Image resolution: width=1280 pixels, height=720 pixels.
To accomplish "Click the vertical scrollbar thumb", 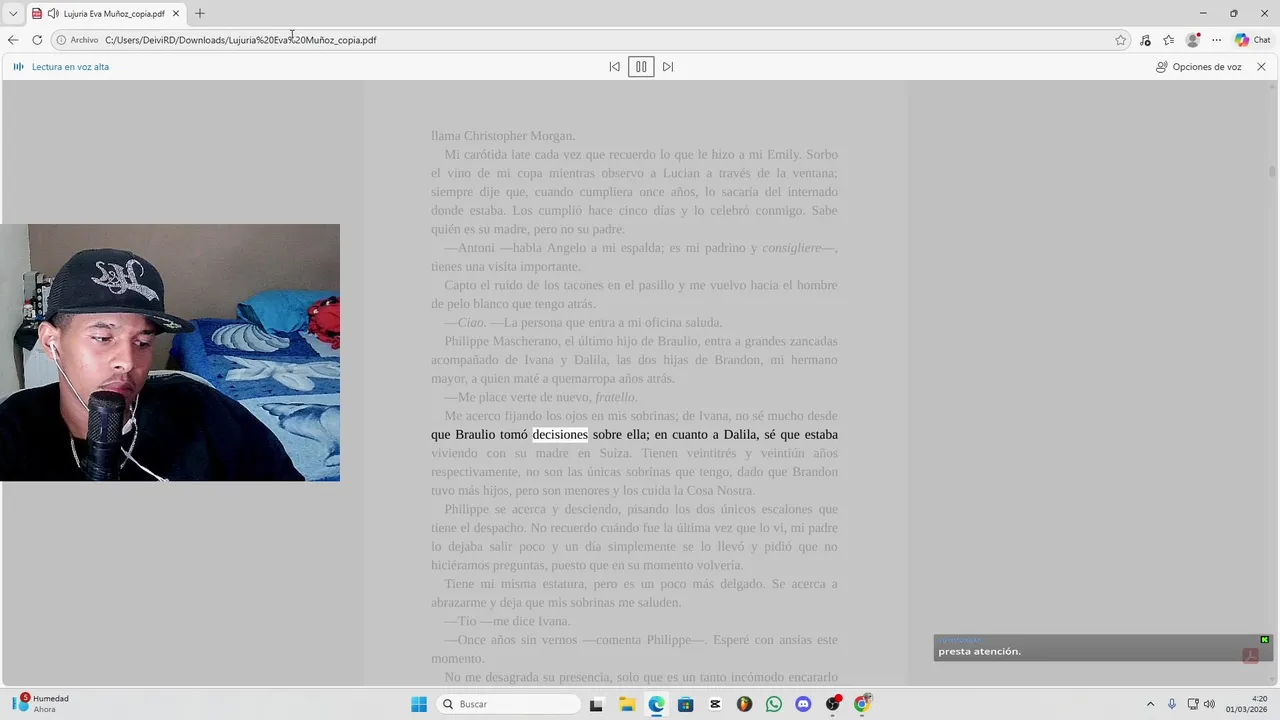I will click(1272, 172).
